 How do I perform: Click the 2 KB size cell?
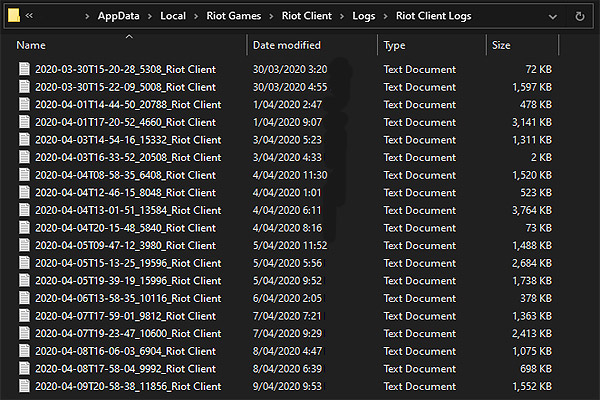(541, 157)
